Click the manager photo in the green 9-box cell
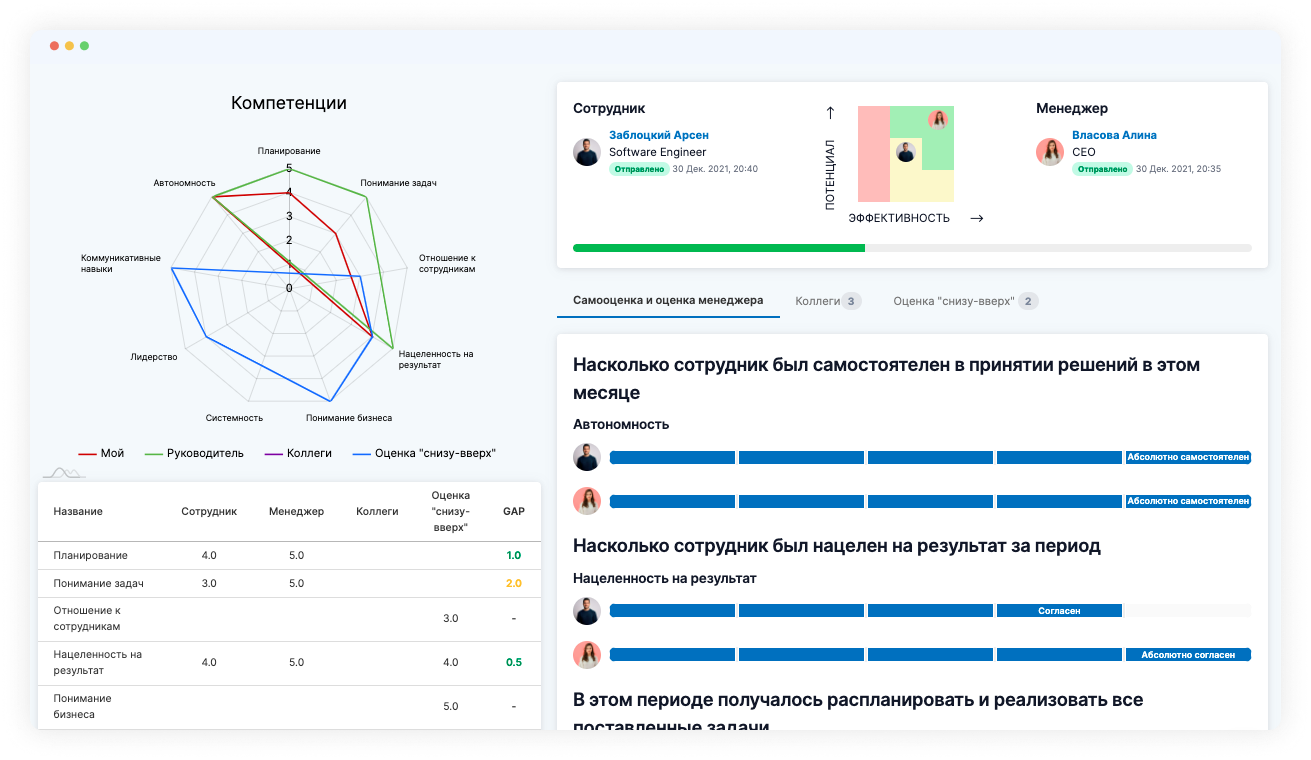Screen dimensions: 1311x760 (x=938, y=120)
